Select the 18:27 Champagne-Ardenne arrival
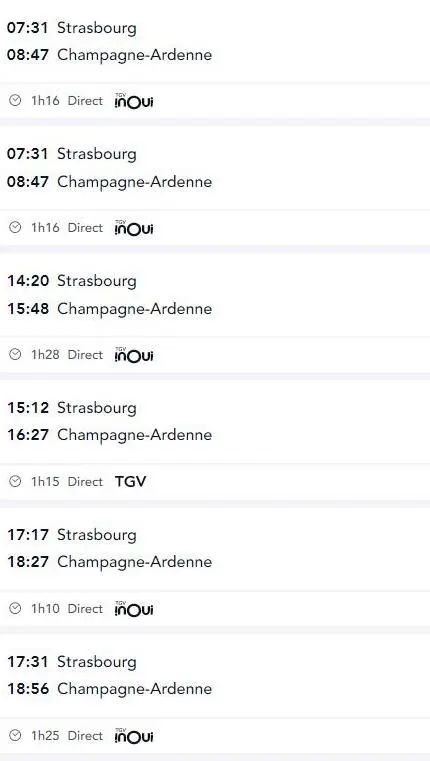This screenshot has width=430, height=761. (x=109, y=562)
